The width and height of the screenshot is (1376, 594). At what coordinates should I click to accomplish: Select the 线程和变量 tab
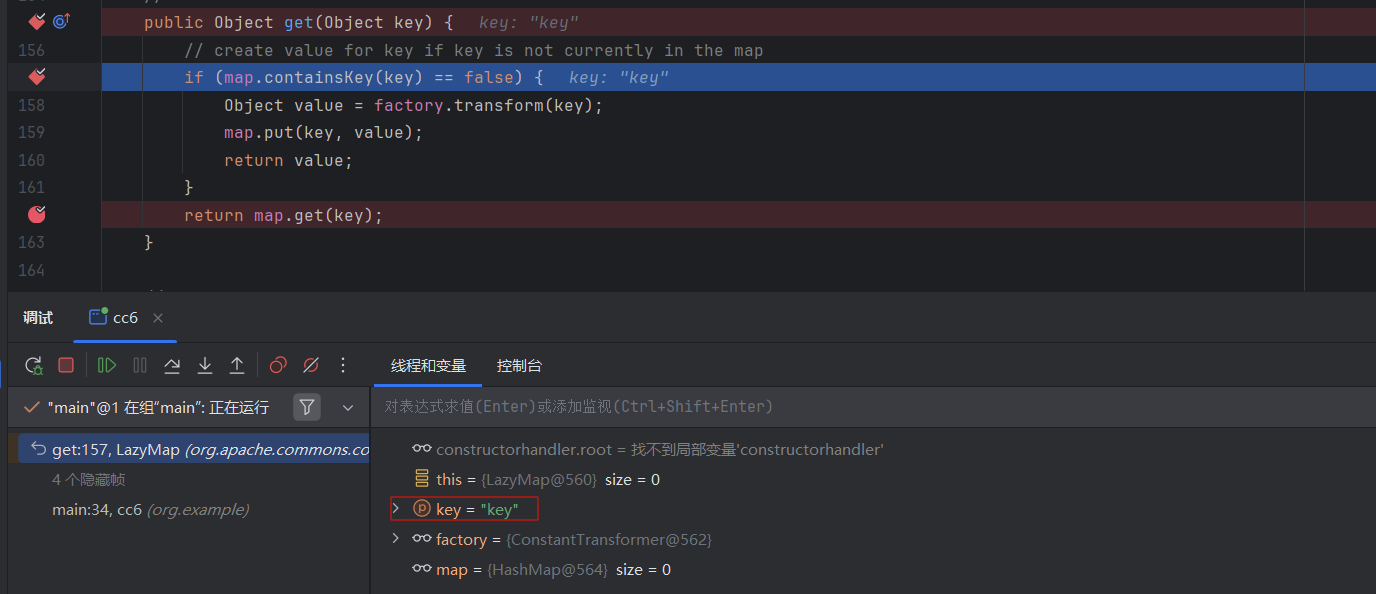pos(428,366)
